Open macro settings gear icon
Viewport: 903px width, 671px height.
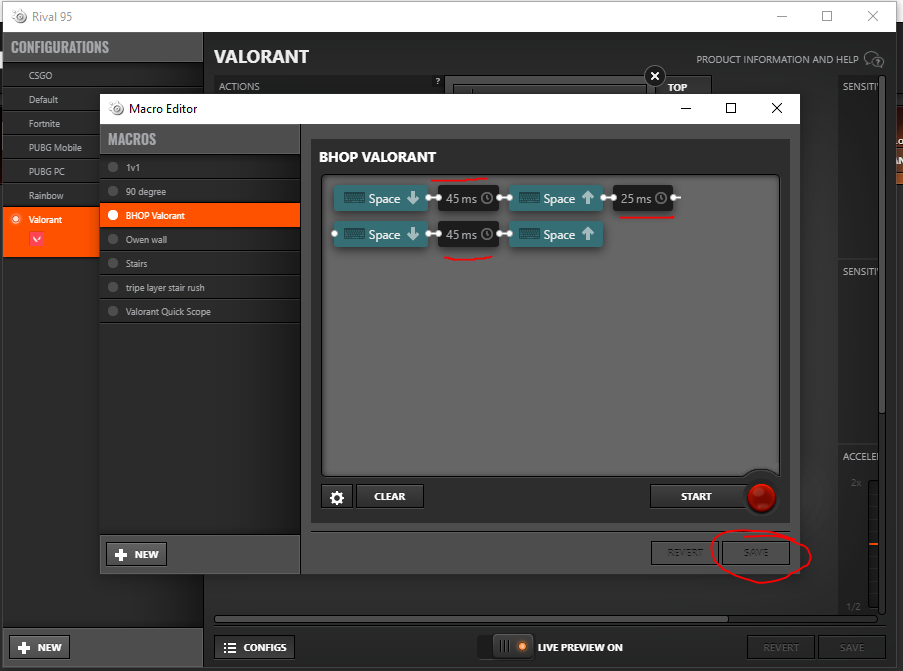[337, 497]
